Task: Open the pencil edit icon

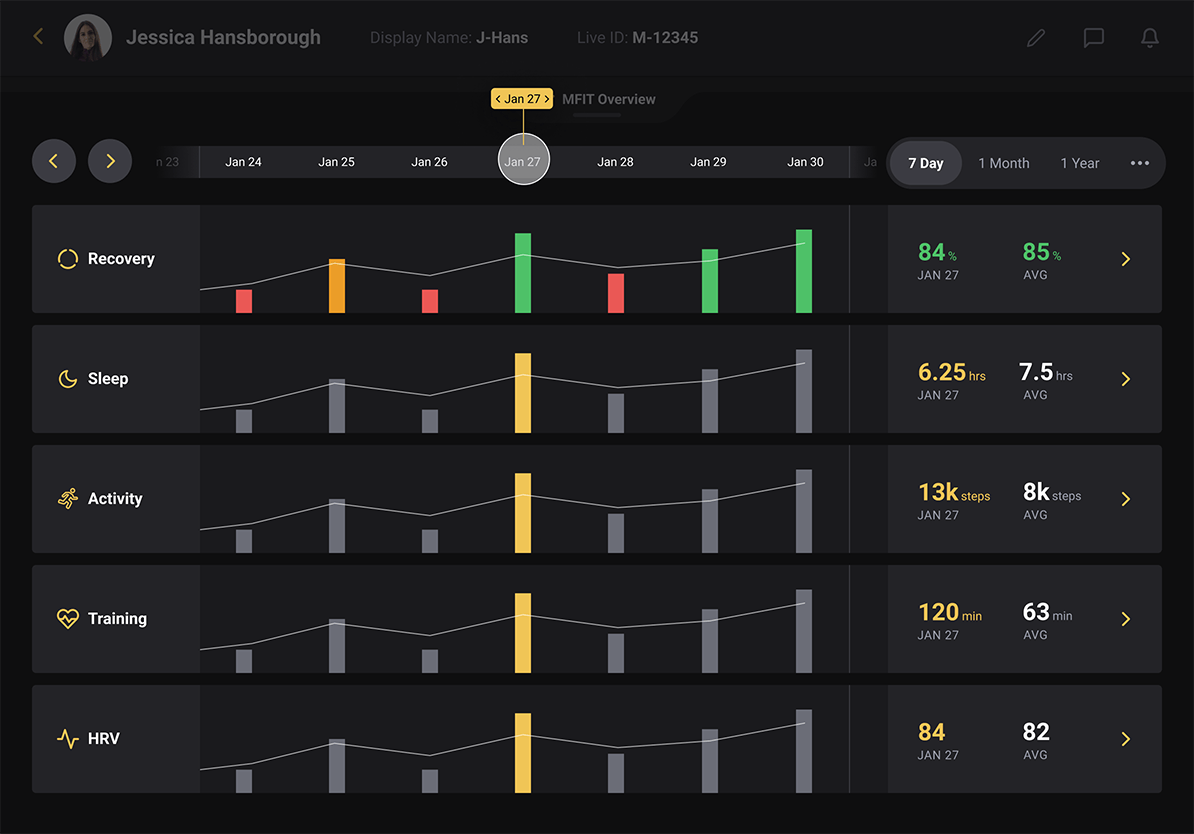Action: pyautogui.click(x=1036, y=38)
